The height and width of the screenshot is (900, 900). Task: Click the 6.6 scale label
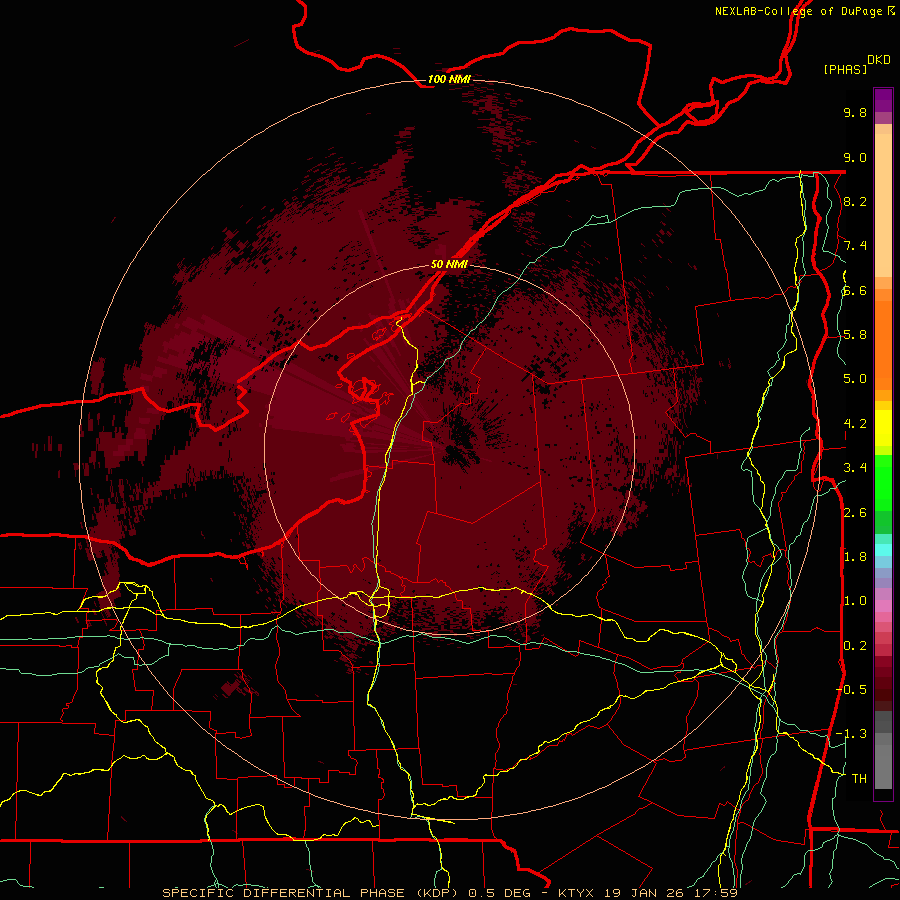pyautogui.click(x=855, y=290)
